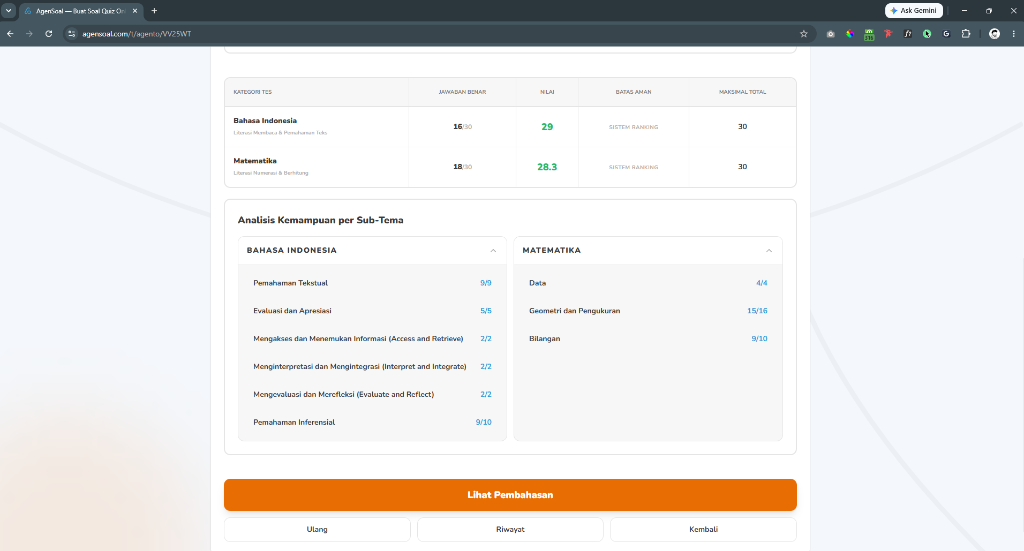
Task: Open the dark 'G' extension icon
Action: [946, 34]
